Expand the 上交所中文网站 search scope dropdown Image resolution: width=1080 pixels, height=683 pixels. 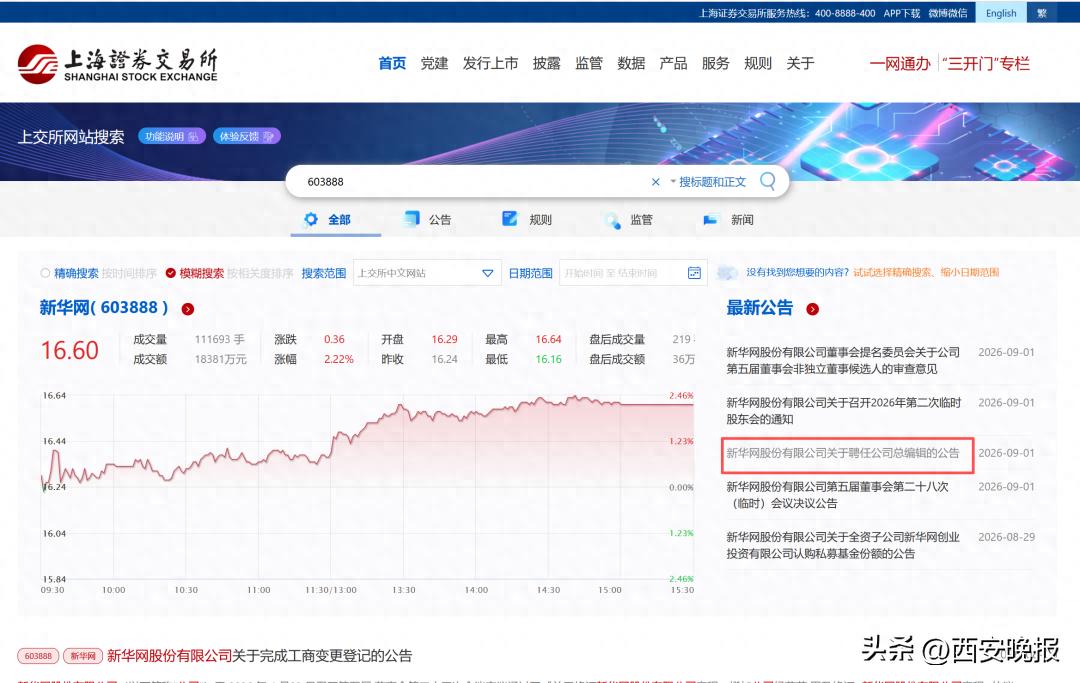(426, 273)
